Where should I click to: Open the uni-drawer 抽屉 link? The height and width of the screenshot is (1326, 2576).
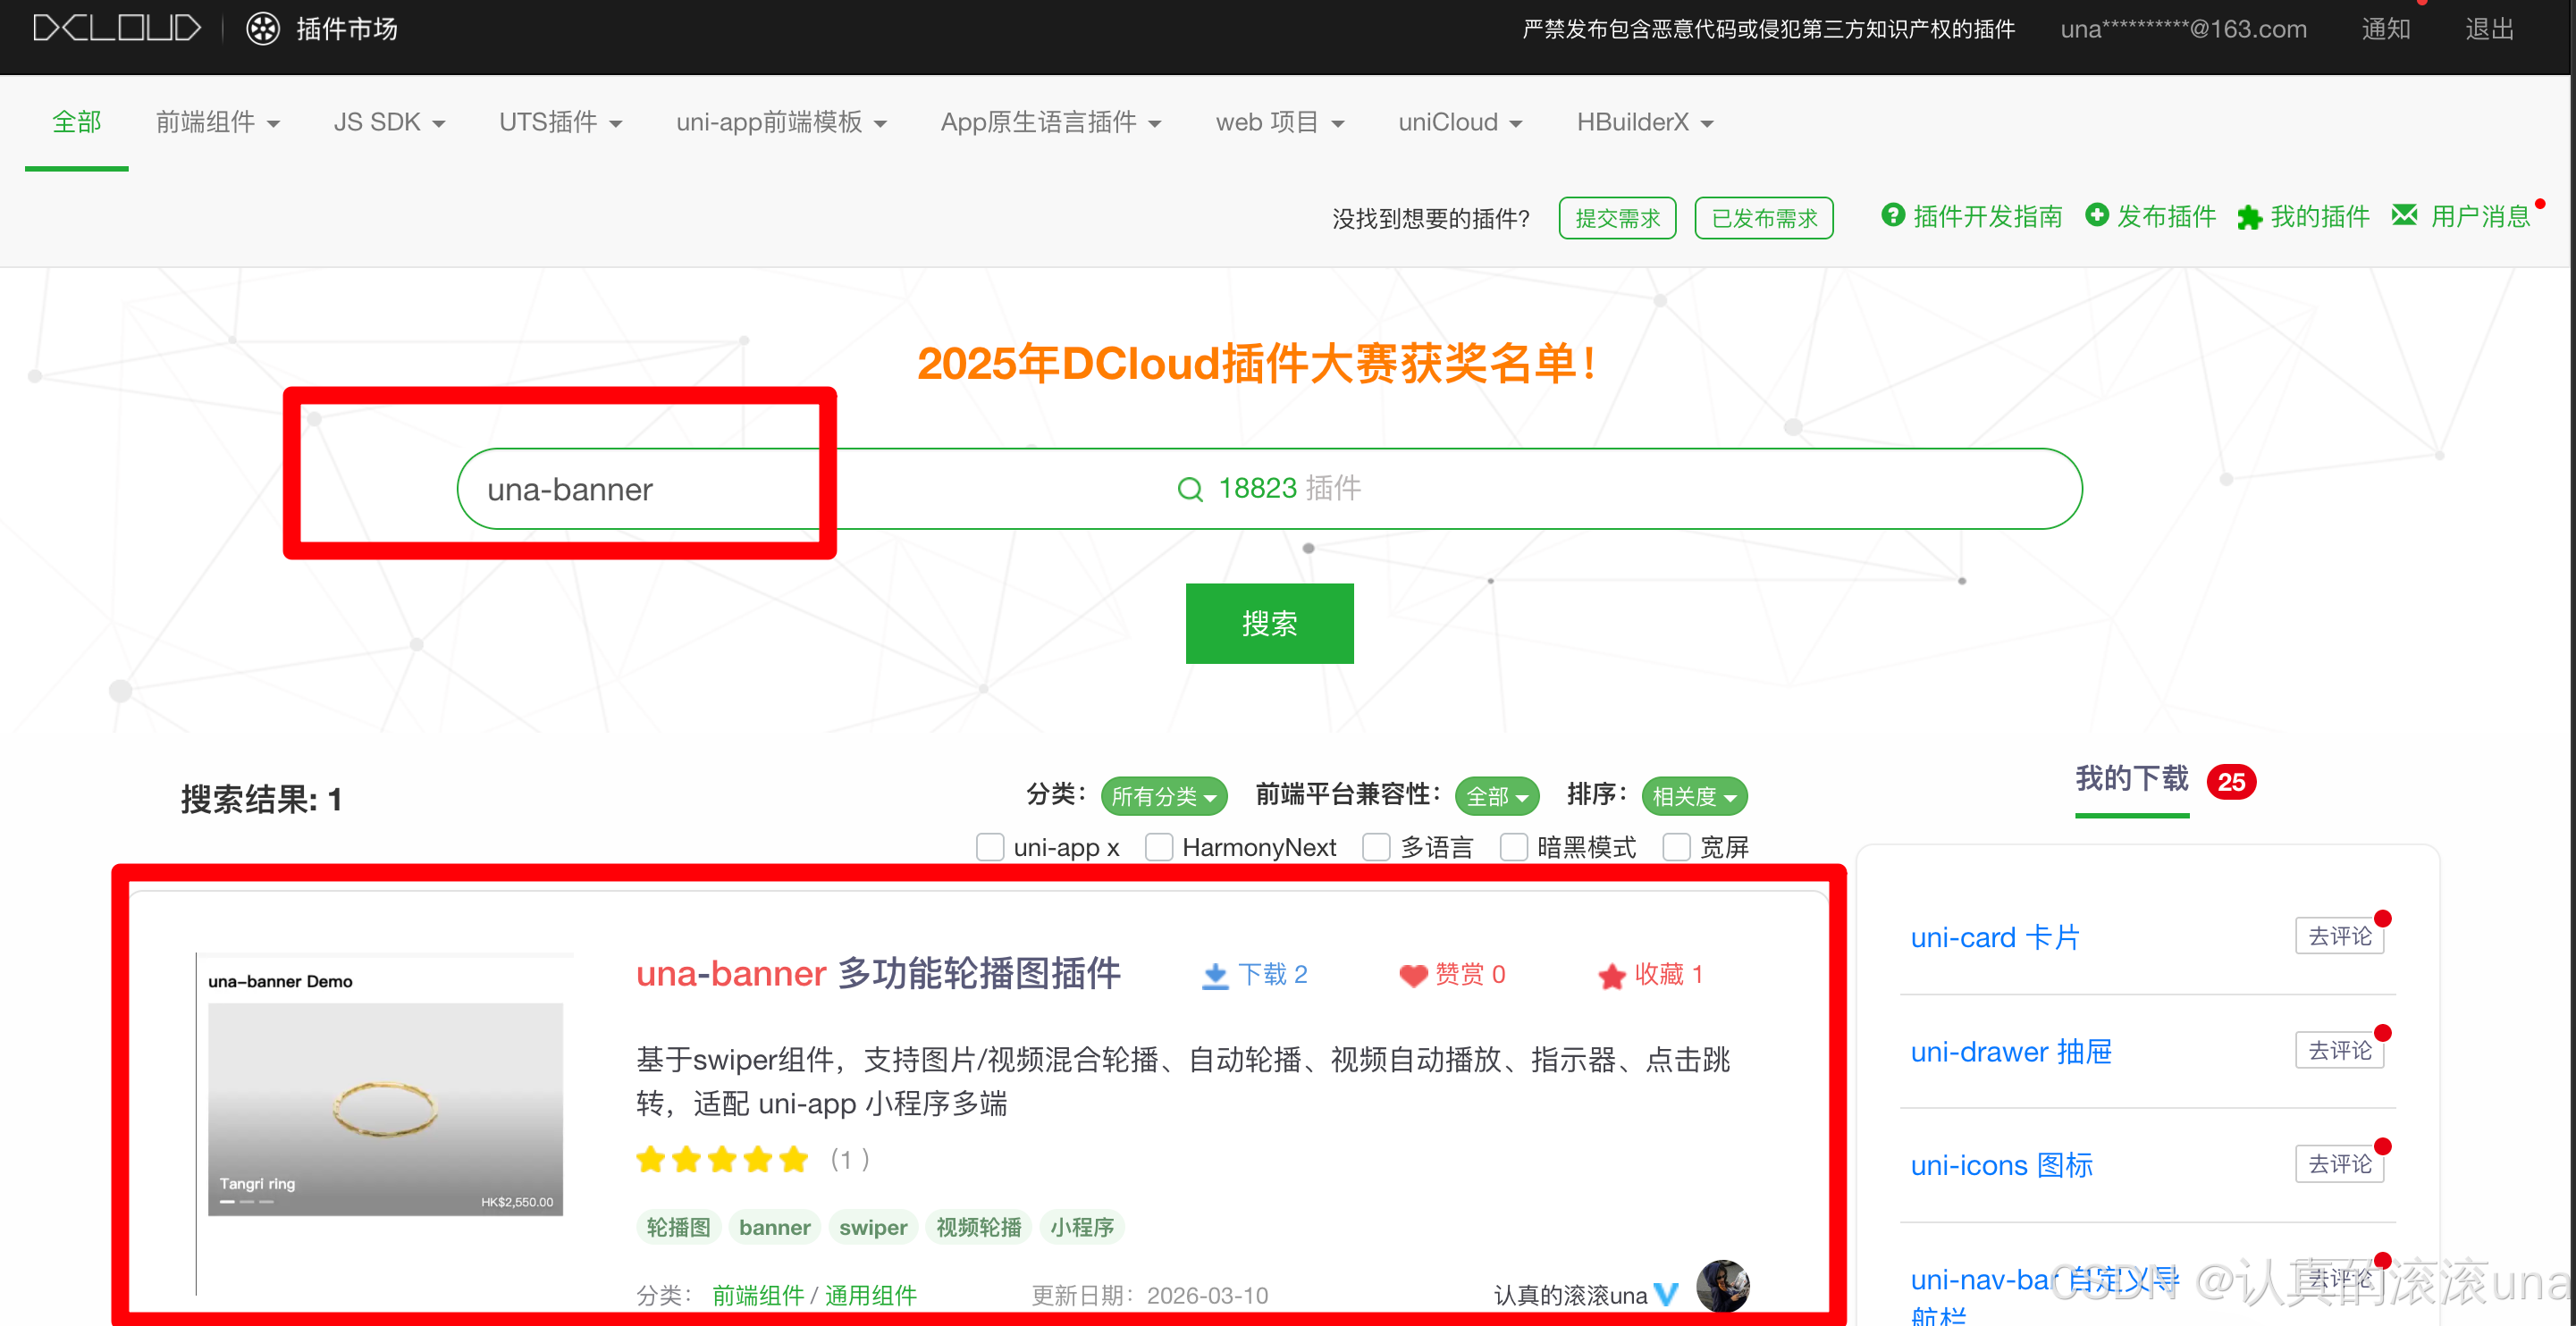(2010, 1051)
